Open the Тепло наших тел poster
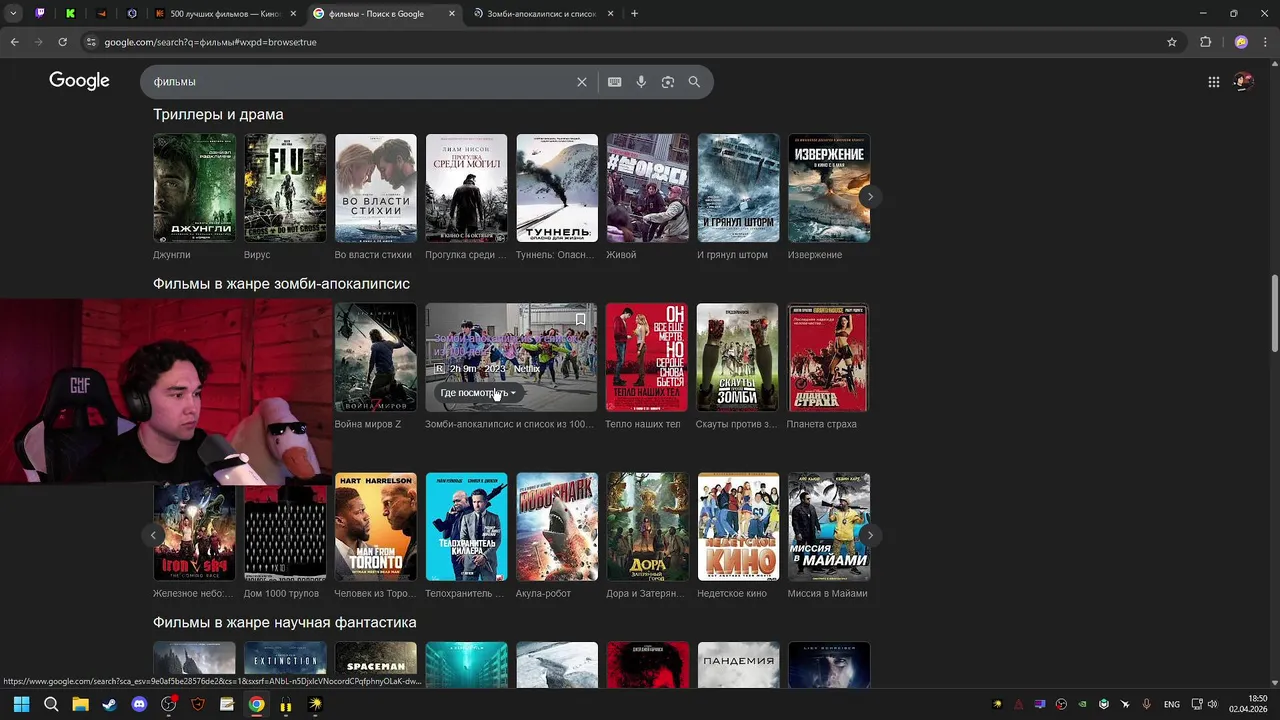Image resolution: width=1280 pixels, height=720 pixels. point(647,357)
